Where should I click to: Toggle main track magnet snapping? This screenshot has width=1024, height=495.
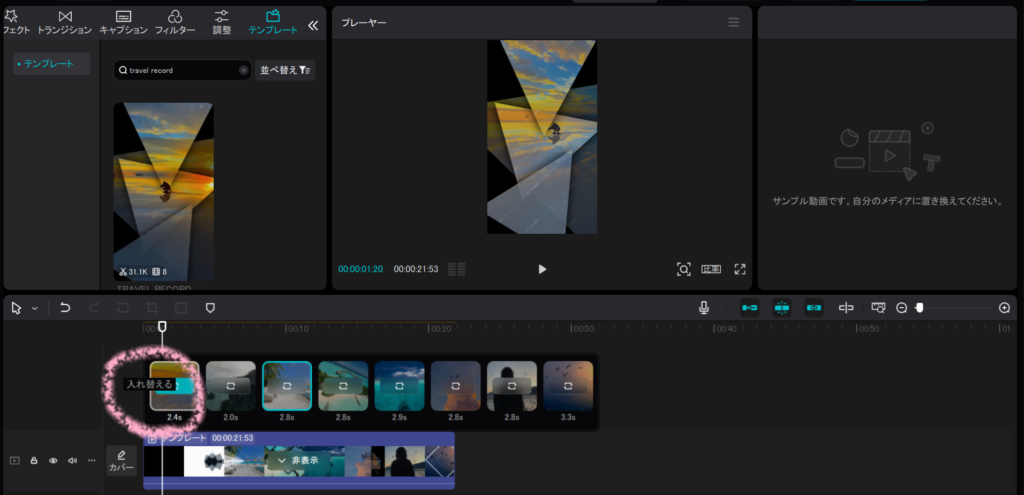(750, 308)
